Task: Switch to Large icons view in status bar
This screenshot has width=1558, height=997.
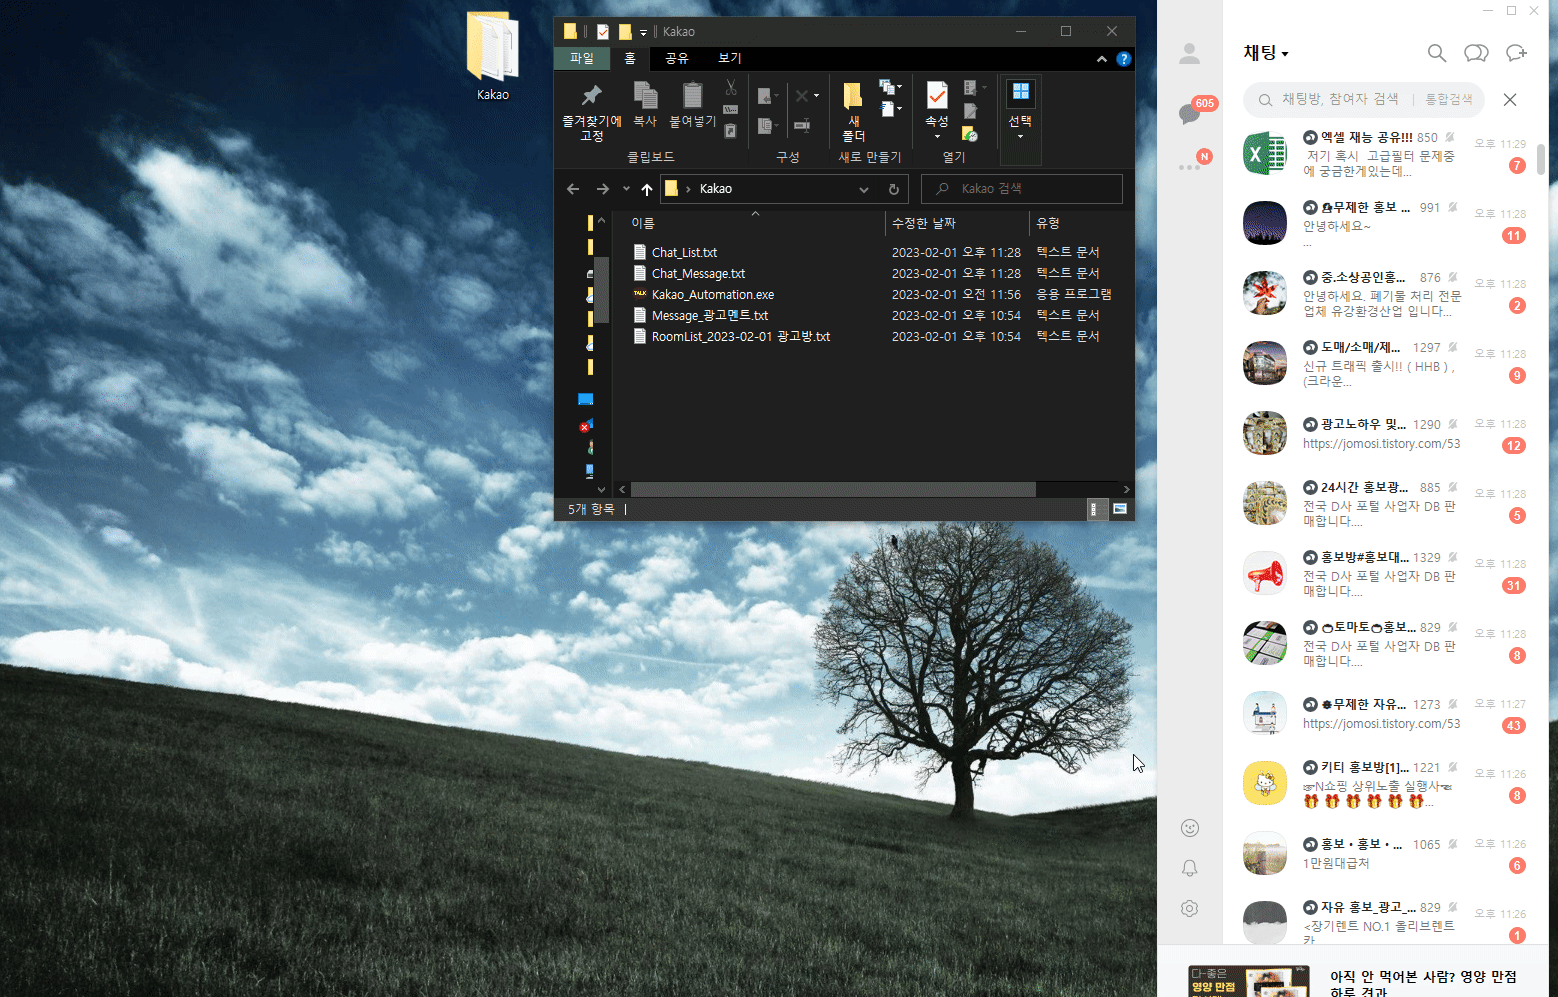Action: tap(1120, 509)
